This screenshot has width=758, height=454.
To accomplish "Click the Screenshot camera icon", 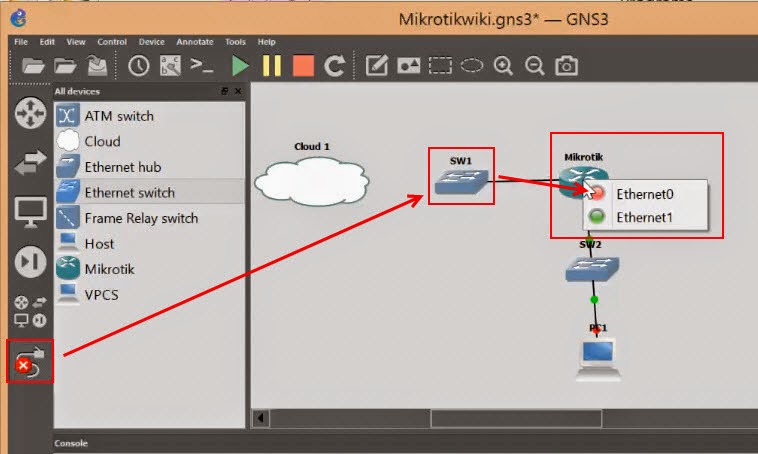I will (567, 65).
